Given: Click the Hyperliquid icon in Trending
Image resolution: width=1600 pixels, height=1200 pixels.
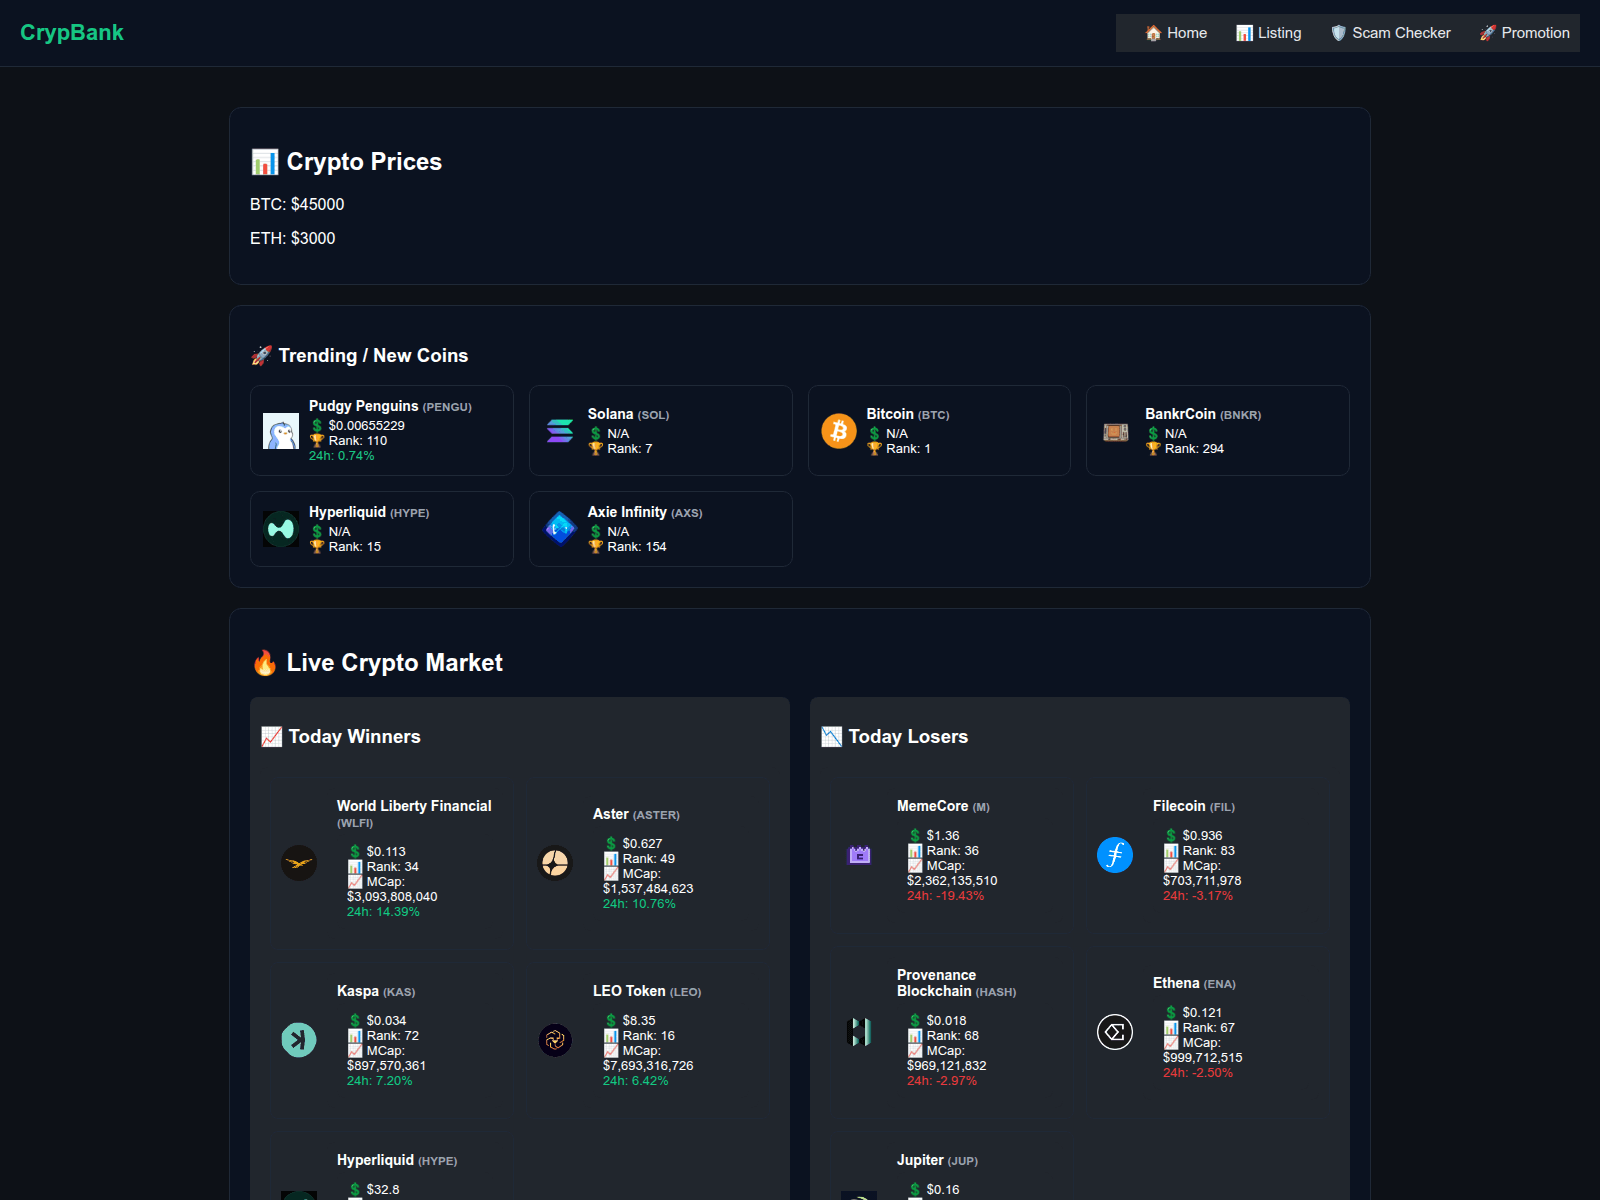Looking at the screenshot, I should (281, 529).
